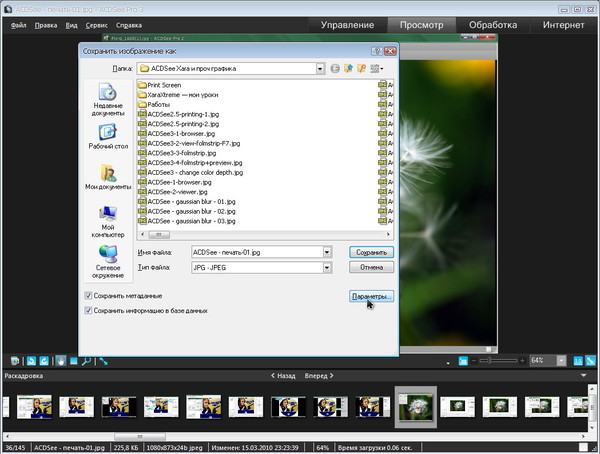Select file ACDSee3-3-folmstrip.jpg
Image resolution: width=600 pixels, height=454 pixels.
pyautogui.click(x=177, y=153)
